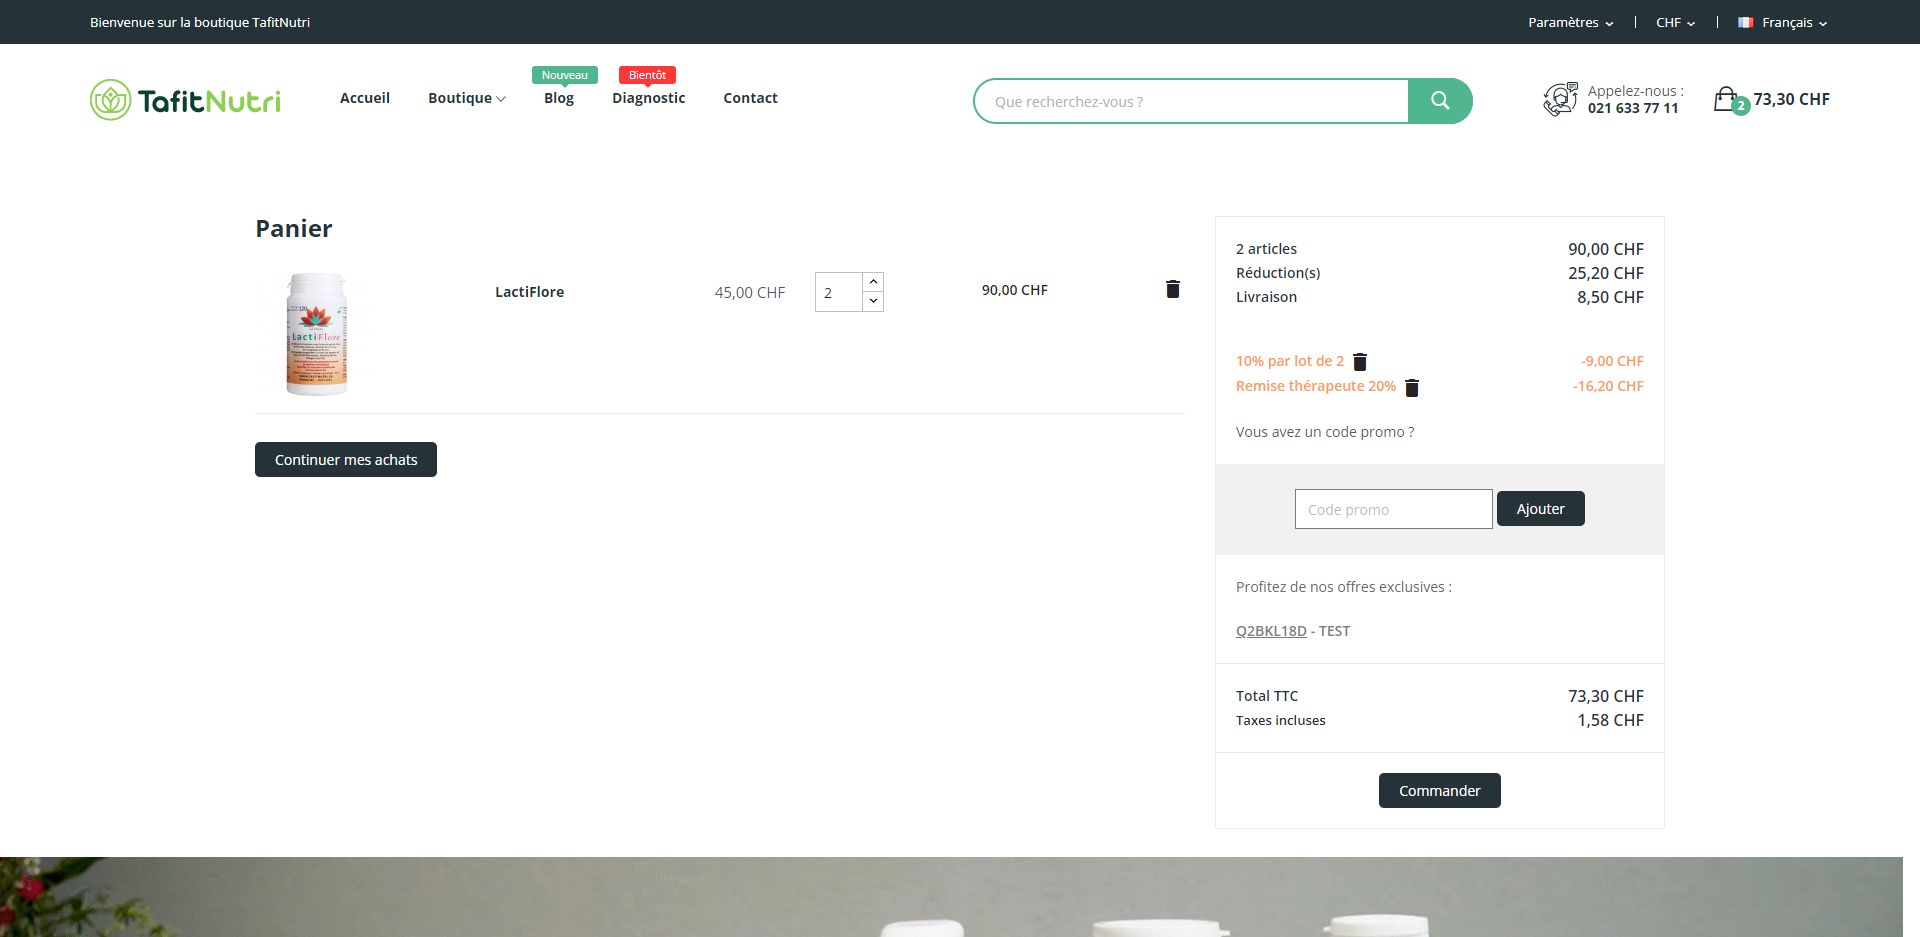Increase LactiFlore quantity with up arrow
Screen dimensions: 1920x937
tap(873, 282)
